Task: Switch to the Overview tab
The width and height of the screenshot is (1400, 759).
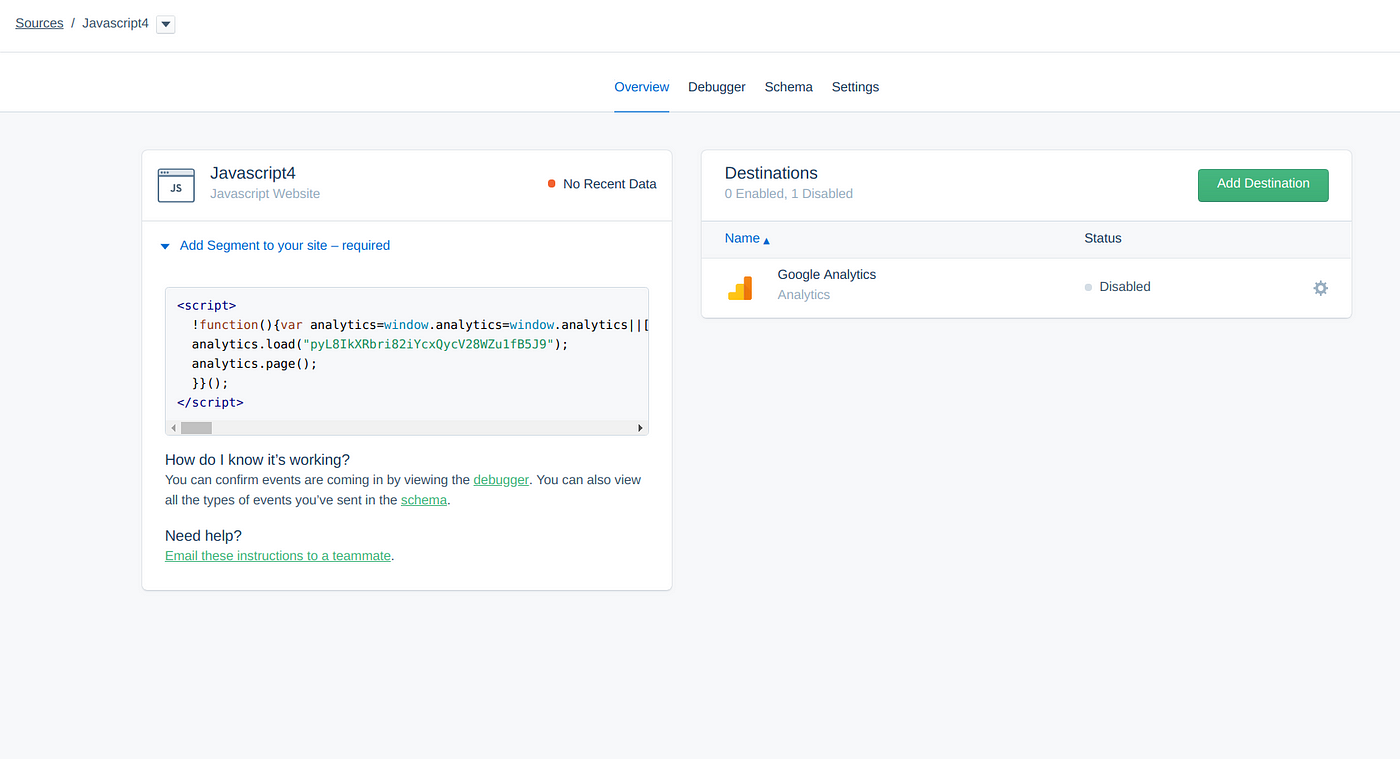Action: (642, 87)
